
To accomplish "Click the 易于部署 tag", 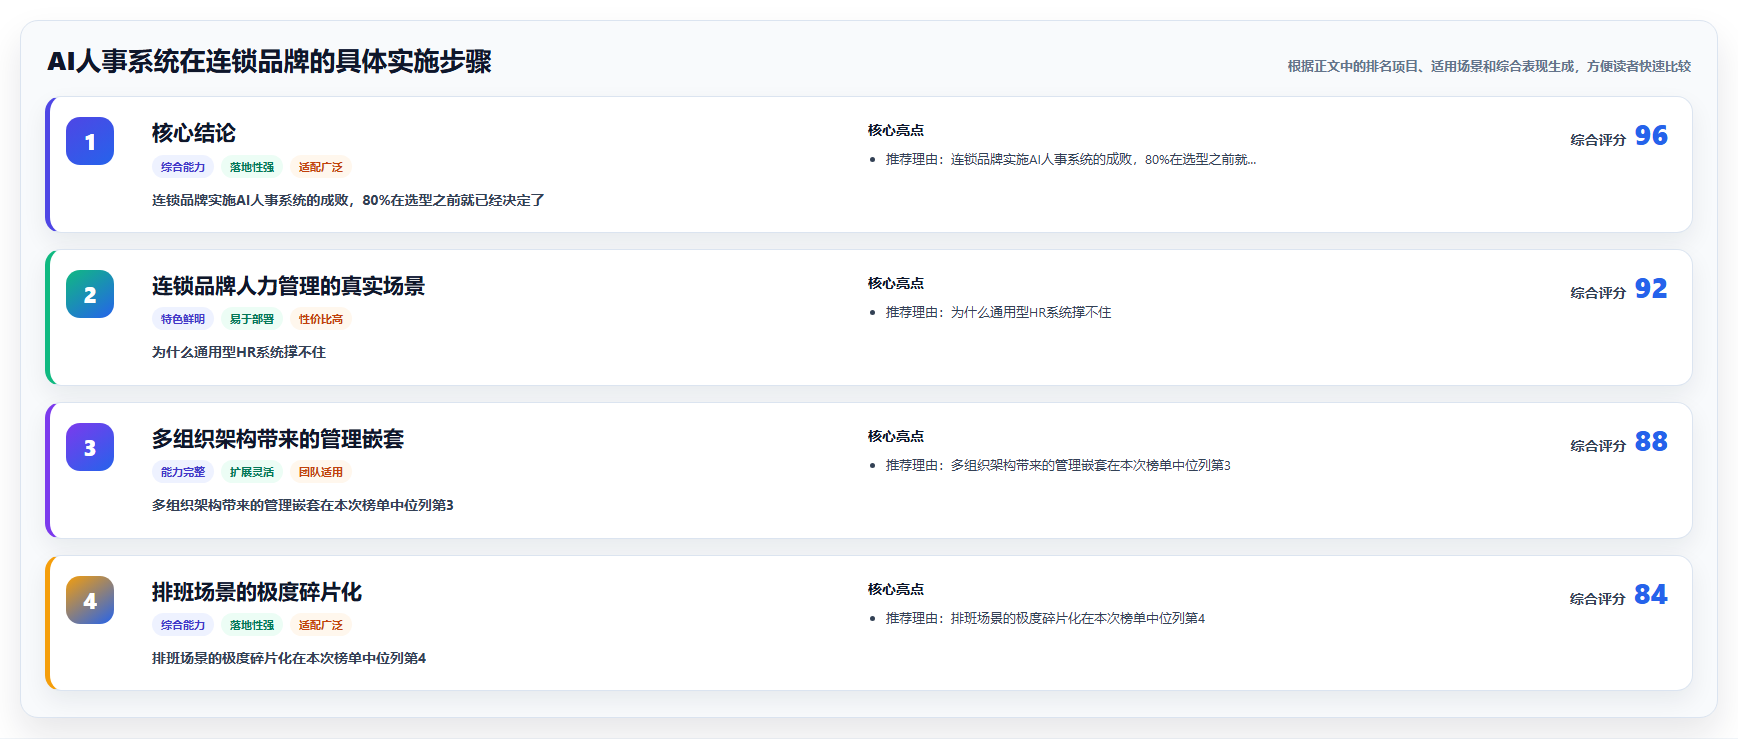I will [252, 319].
